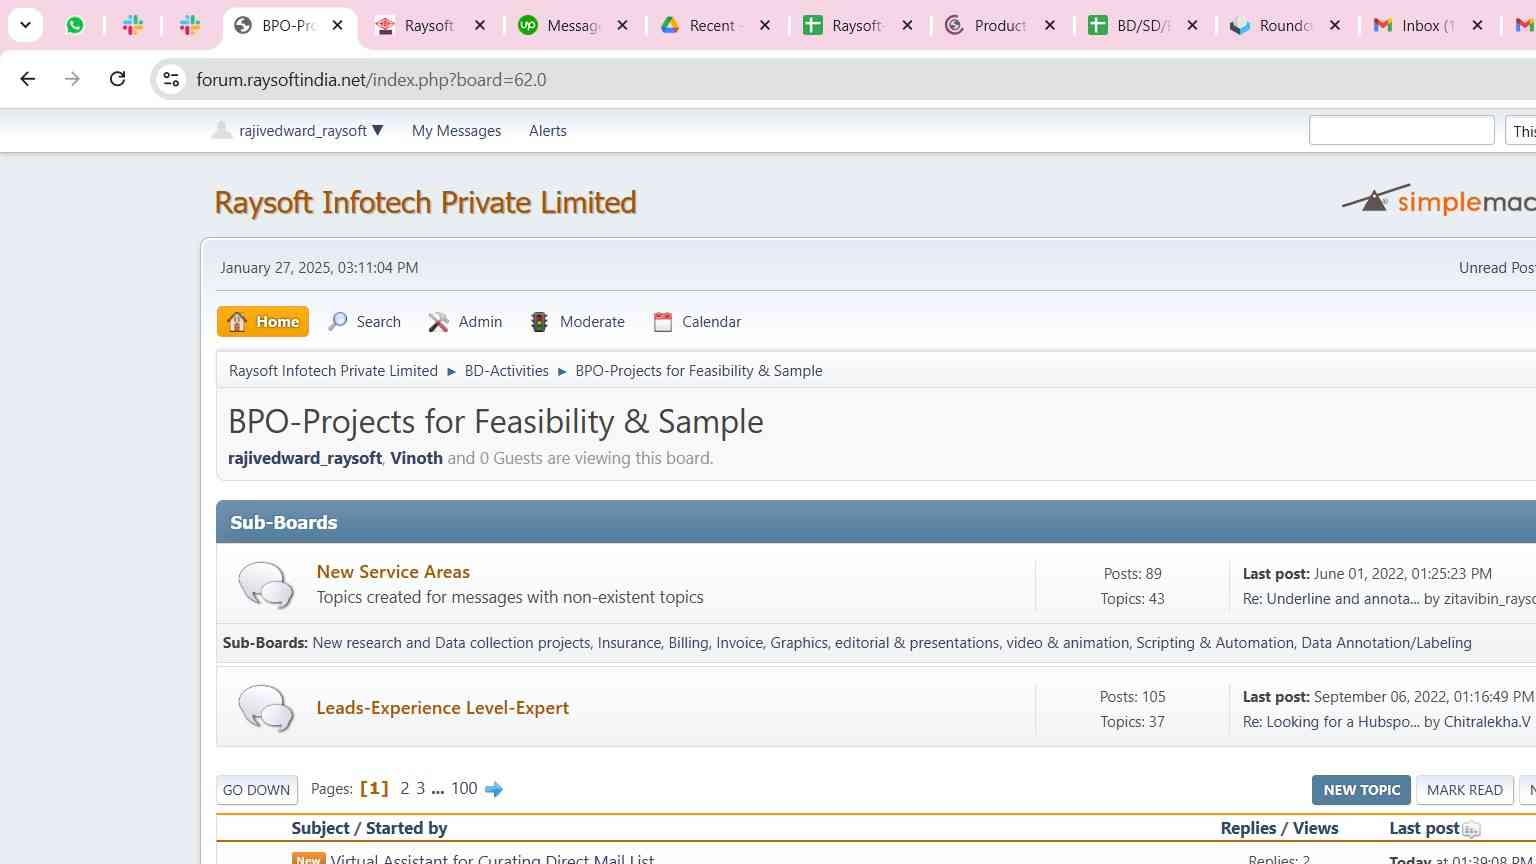Expand the pages ellipsis
The height and width of the screenshot is (864, 1536).
438,790
